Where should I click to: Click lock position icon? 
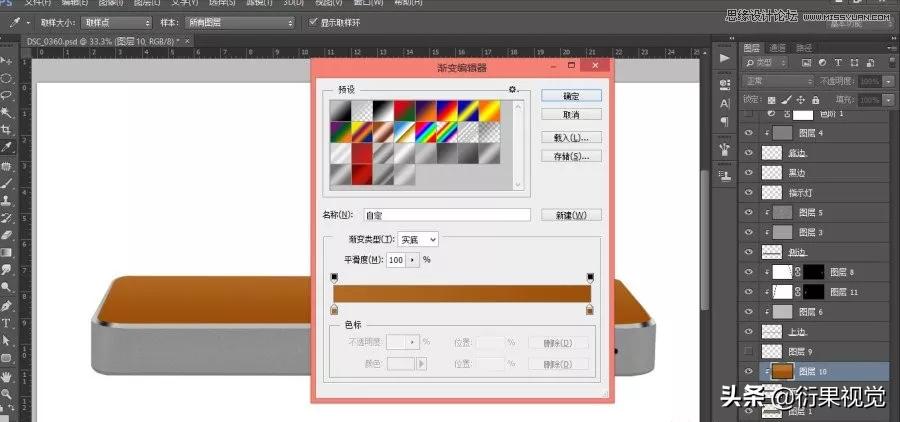point(801,100)
